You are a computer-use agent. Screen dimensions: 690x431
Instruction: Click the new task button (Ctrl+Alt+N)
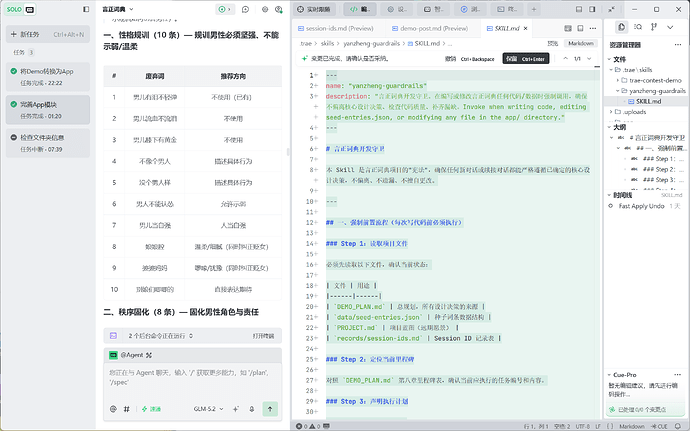48,34
